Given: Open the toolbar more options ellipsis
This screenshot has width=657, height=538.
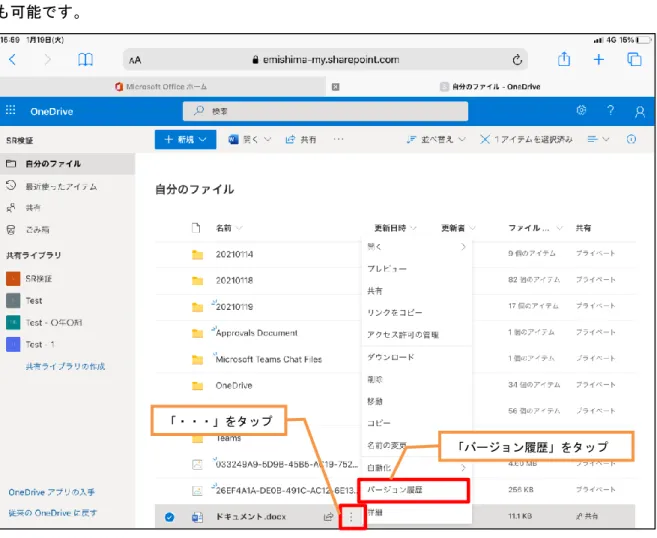Looking at the screenshot, I should [339, 139].
